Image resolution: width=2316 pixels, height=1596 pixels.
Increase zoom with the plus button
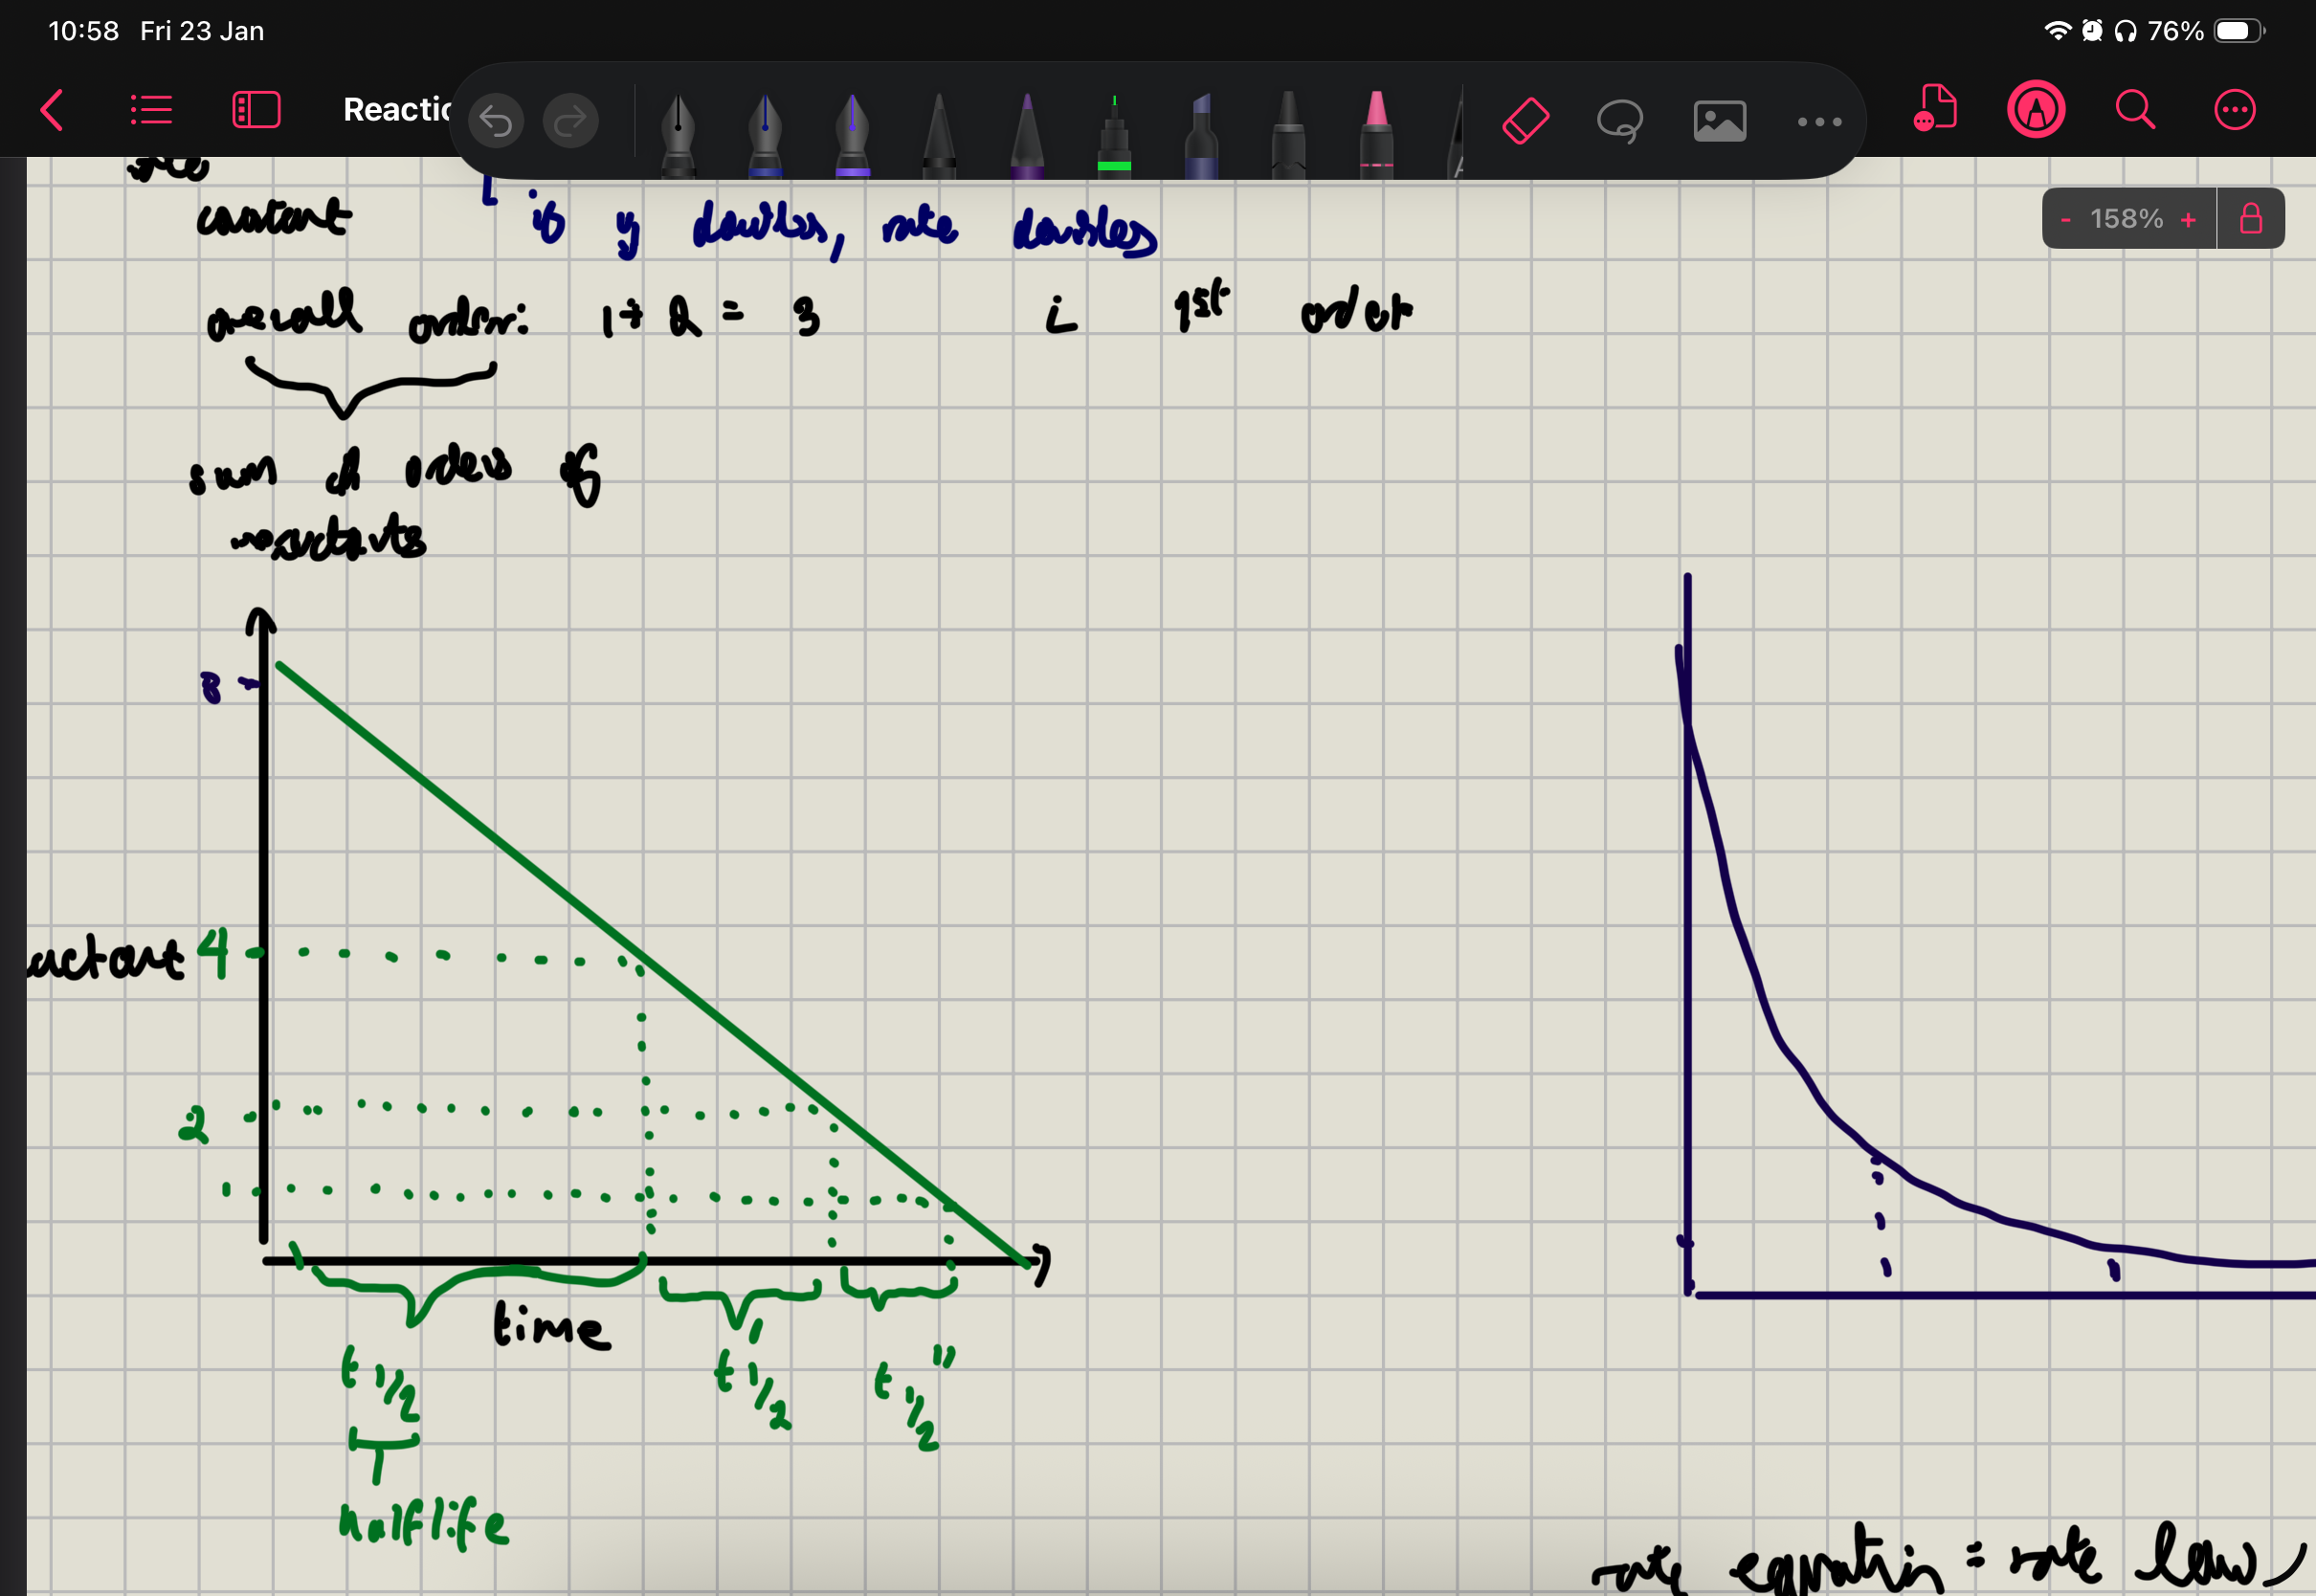tap(2188, 219)
